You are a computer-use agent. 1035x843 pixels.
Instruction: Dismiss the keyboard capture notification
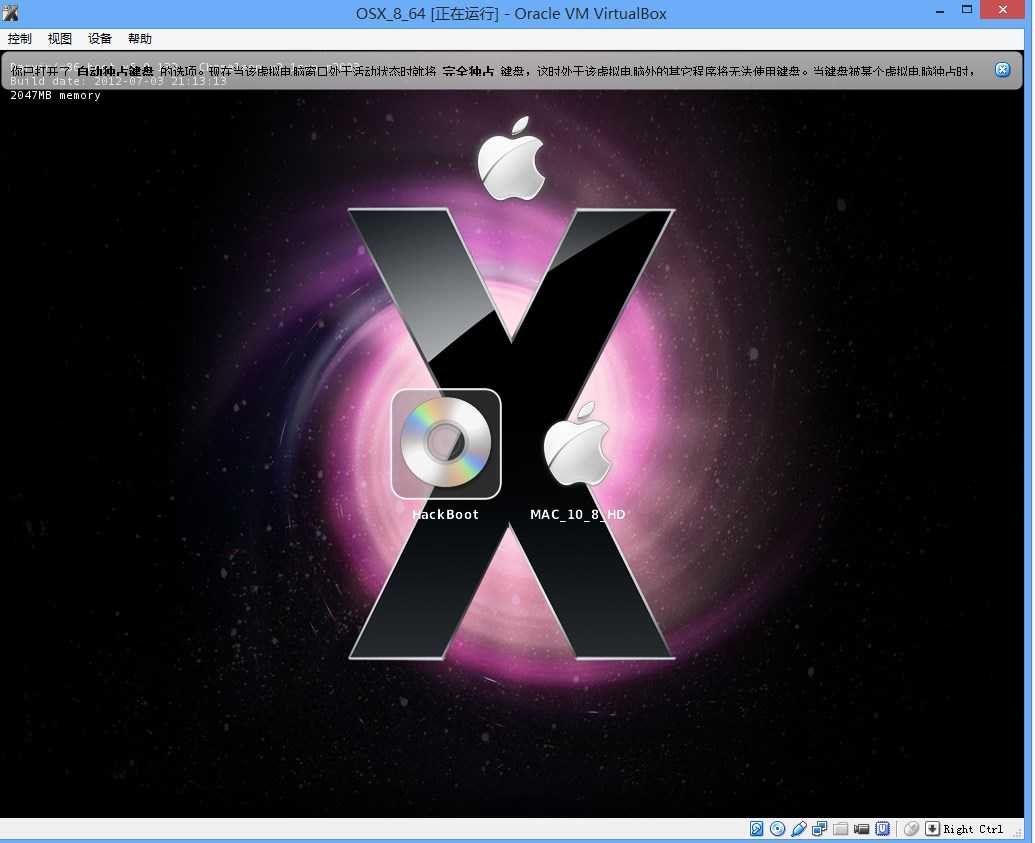click(x=1002, y=69)
